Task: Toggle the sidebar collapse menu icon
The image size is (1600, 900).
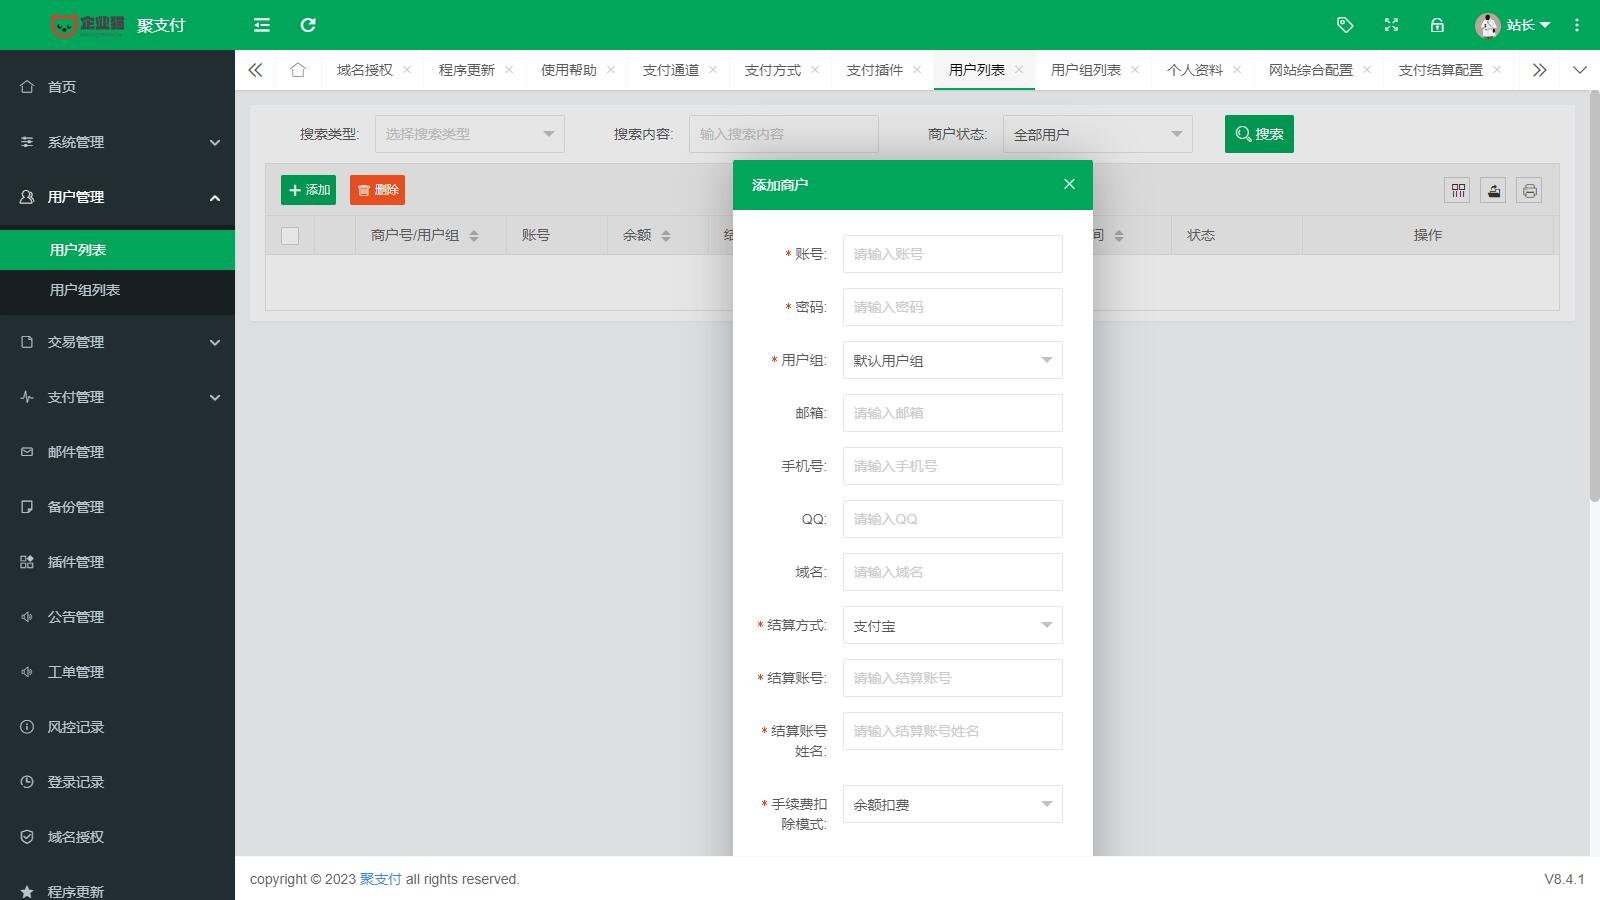Action: coord(262,25)
